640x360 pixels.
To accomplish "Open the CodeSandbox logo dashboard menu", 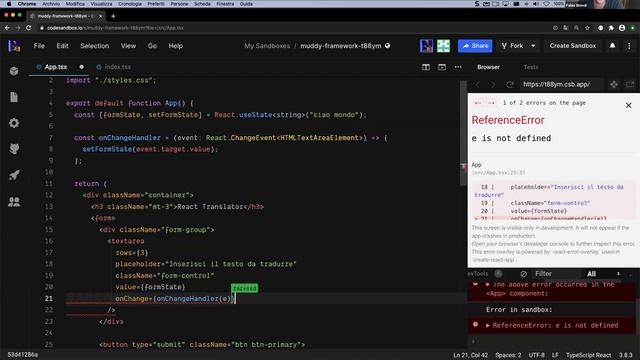I will [x=14, y=46].
